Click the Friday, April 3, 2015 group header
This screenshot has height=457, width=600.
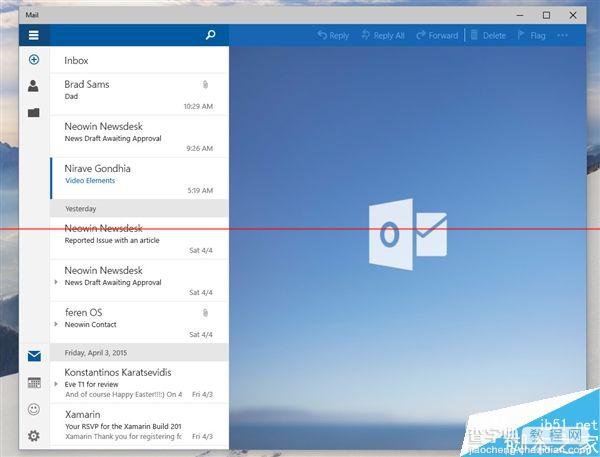point(139,353)
